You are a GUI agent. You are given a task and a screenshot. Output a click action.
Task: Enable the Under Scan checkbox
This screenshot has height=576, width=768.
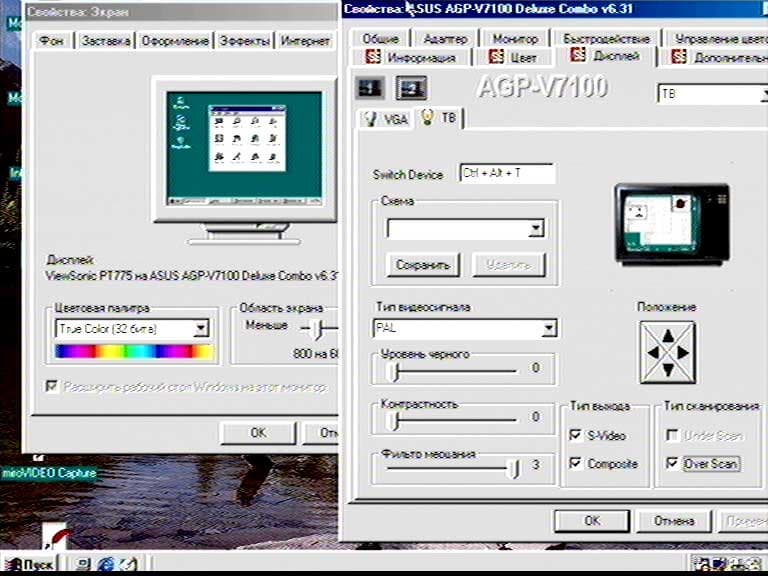pos(672,435)
